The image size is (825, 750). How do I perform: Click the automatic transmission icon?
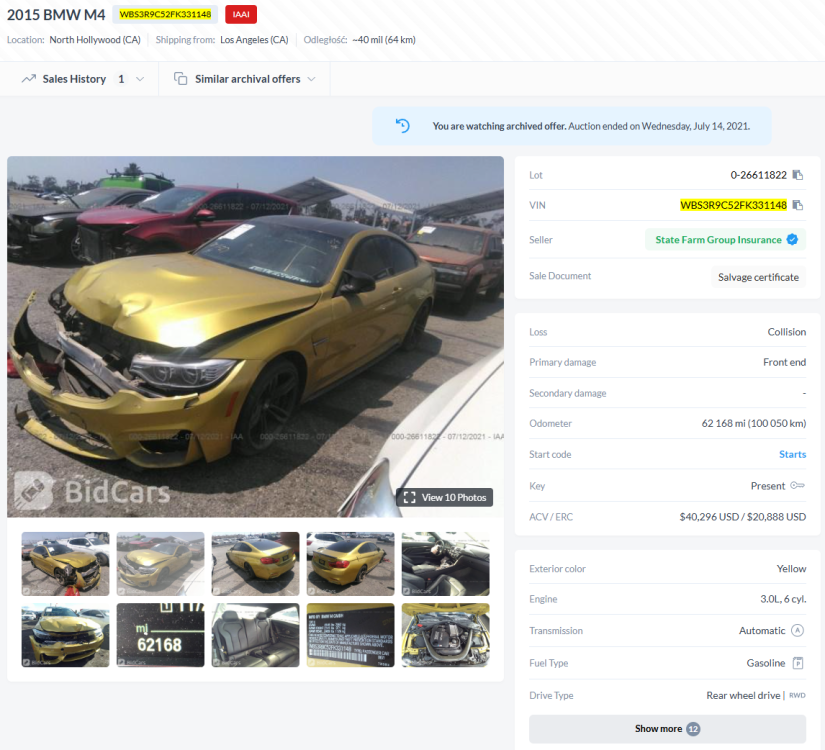798,630
